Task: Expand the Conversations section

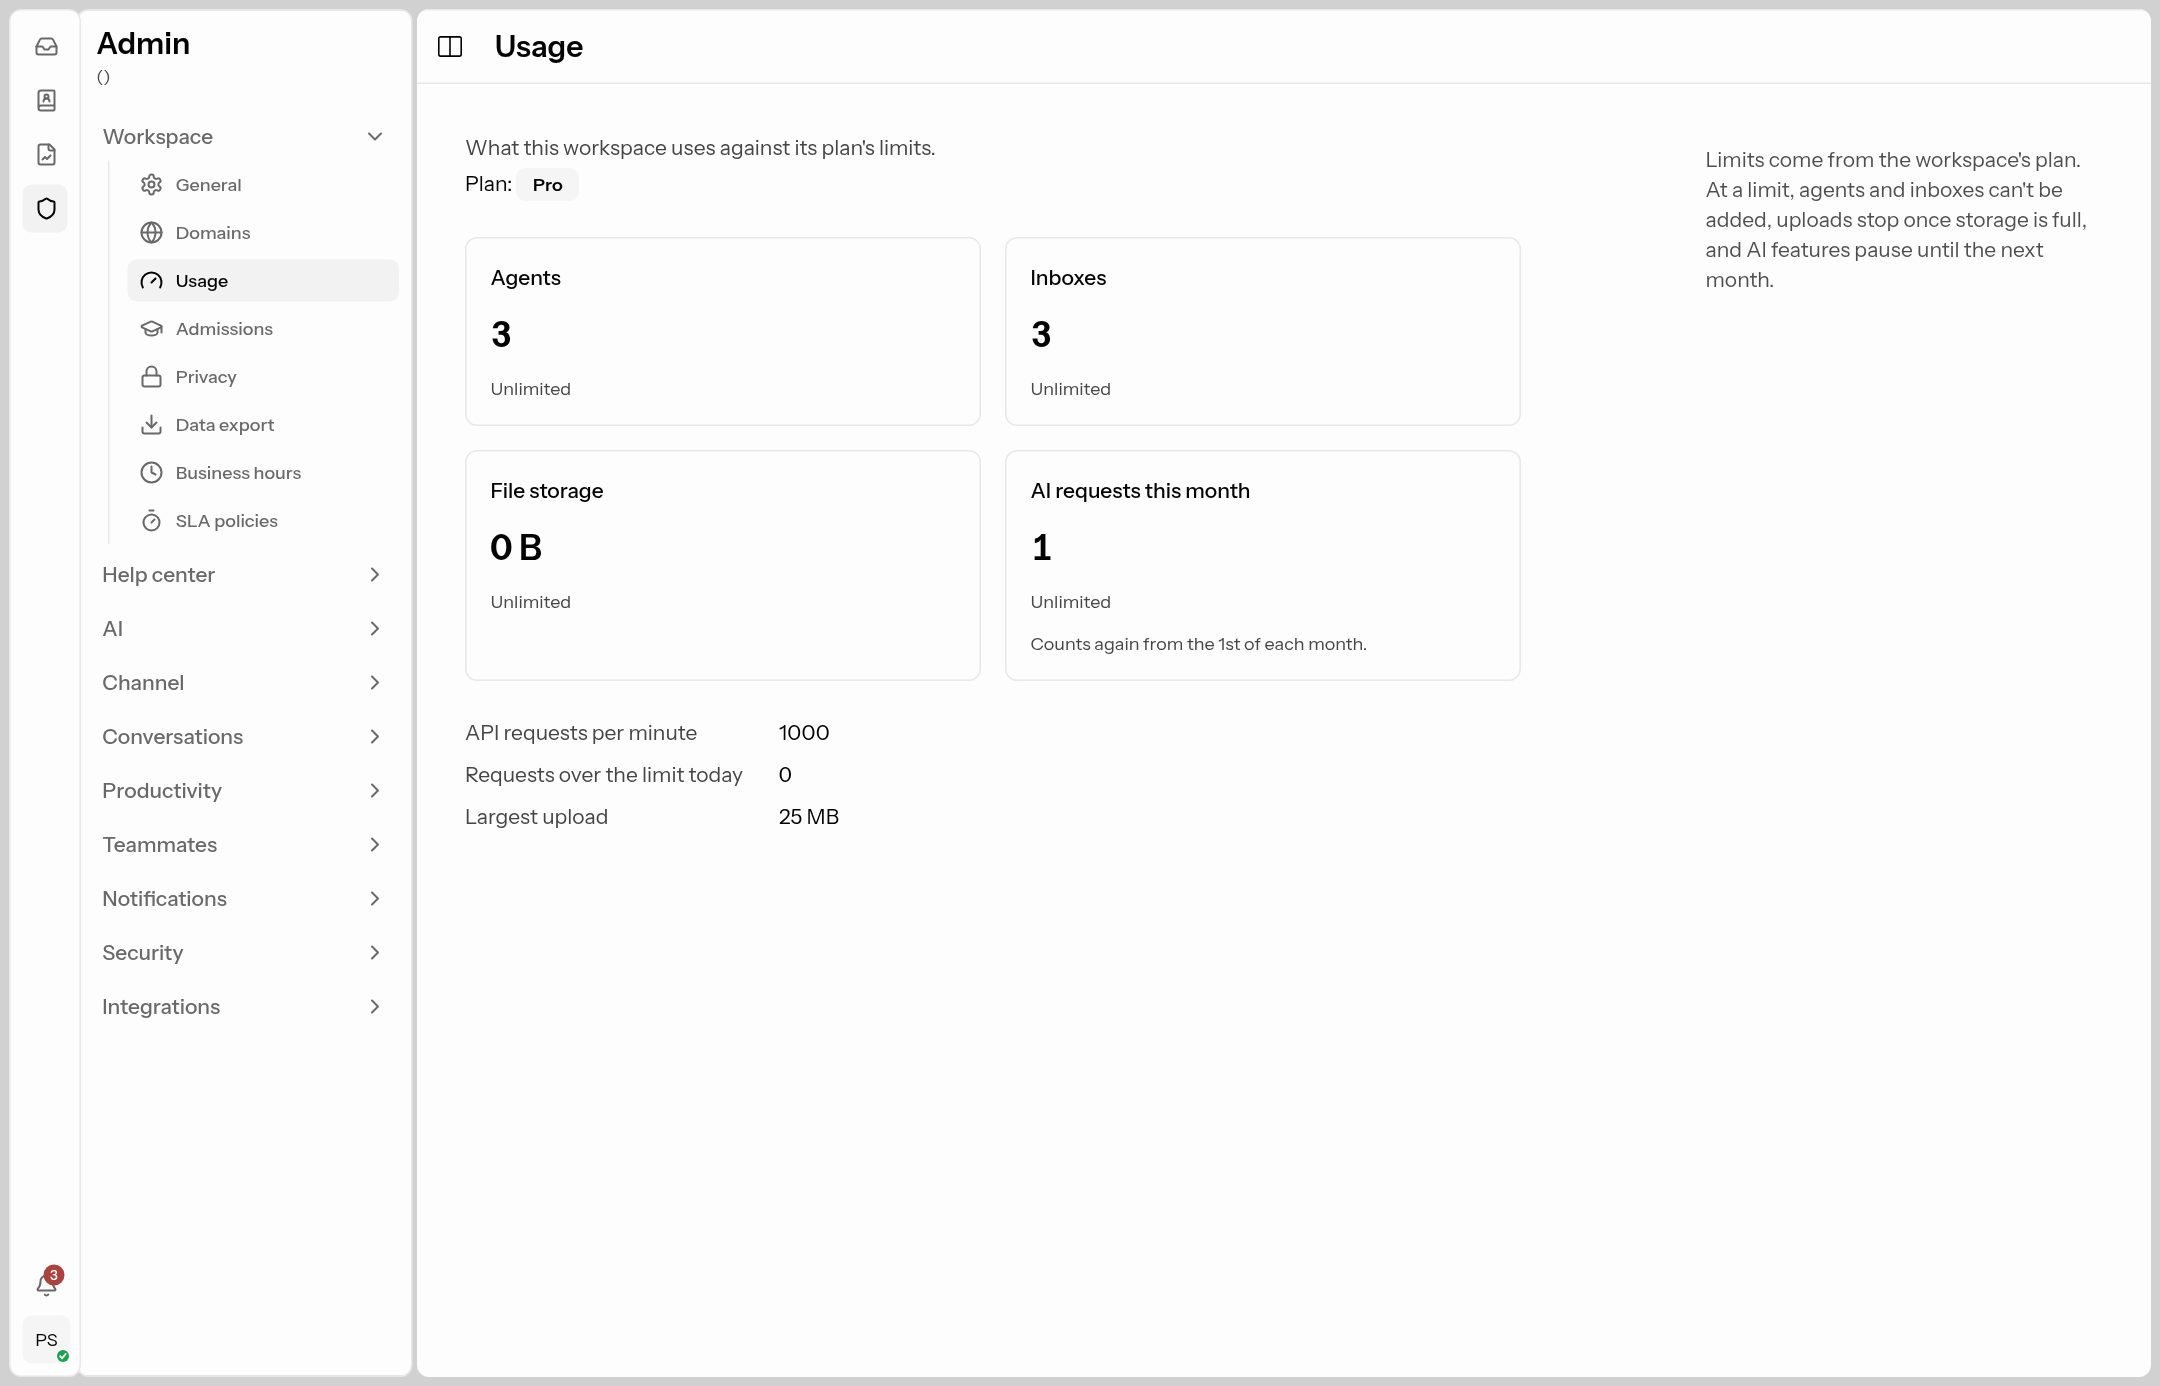Action: pyautogui.click(x=243, y=737)
